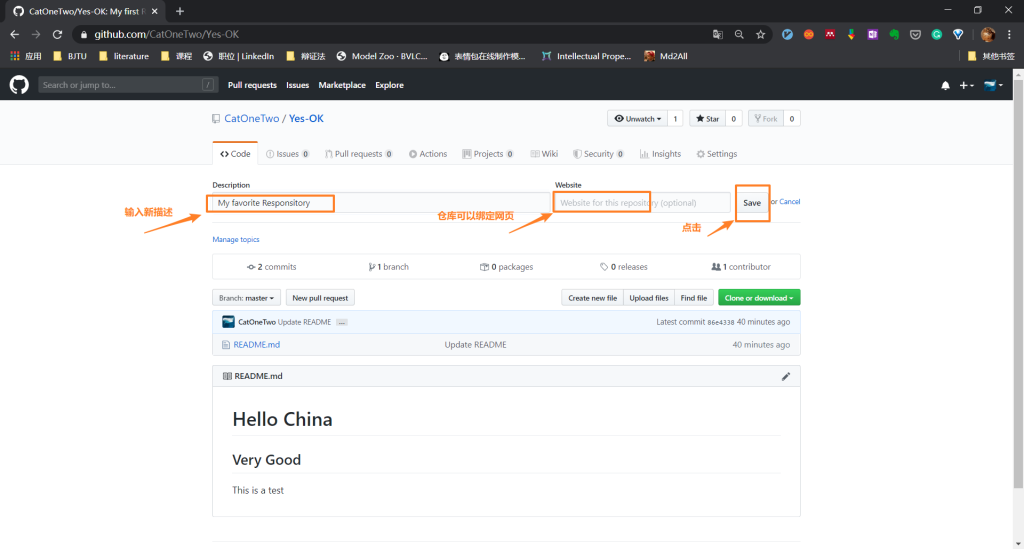Viewport: 1024px width, 549px height.
Task: Click the zoom magnifier icon in address bar
Action: pyautogui.click(x=739, y=35)
